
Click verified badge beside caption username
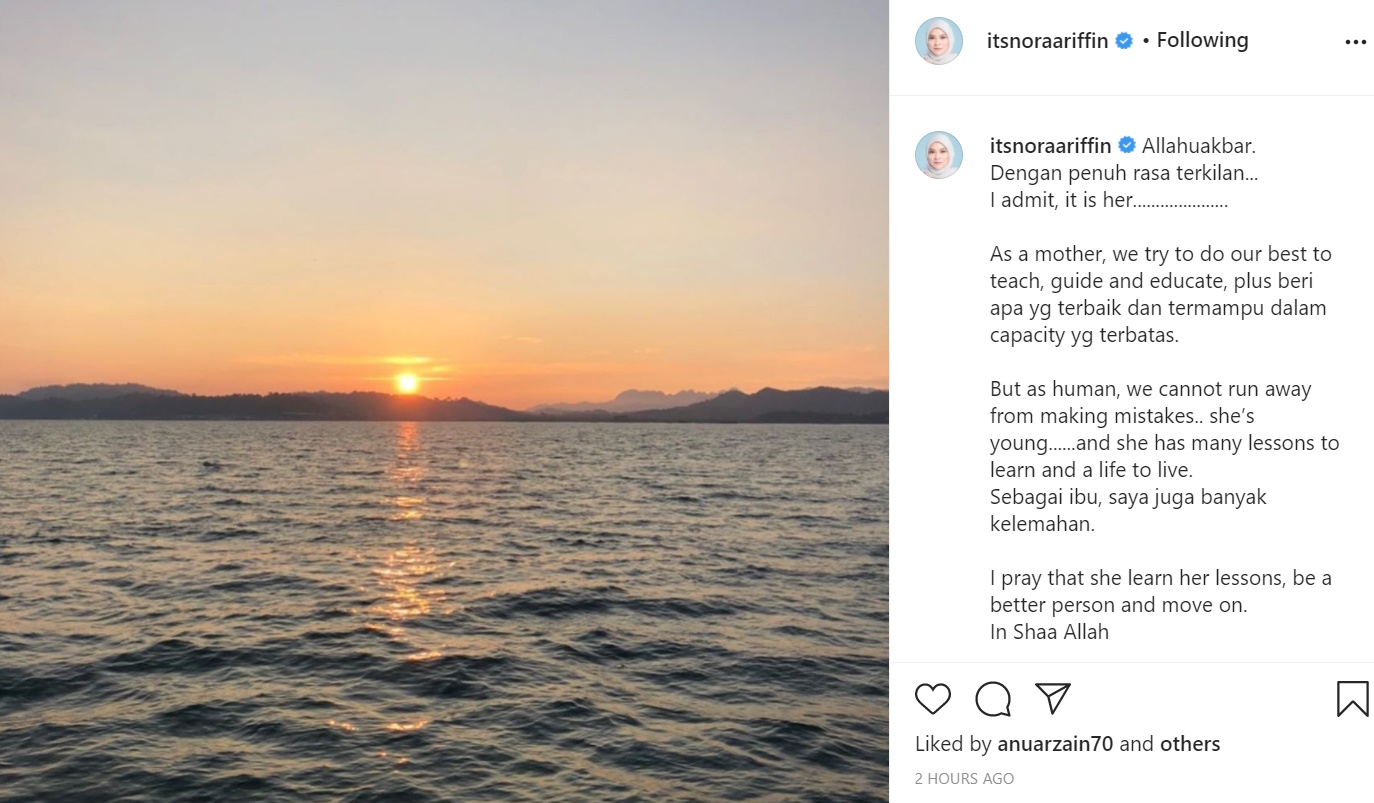(1127, 145)
